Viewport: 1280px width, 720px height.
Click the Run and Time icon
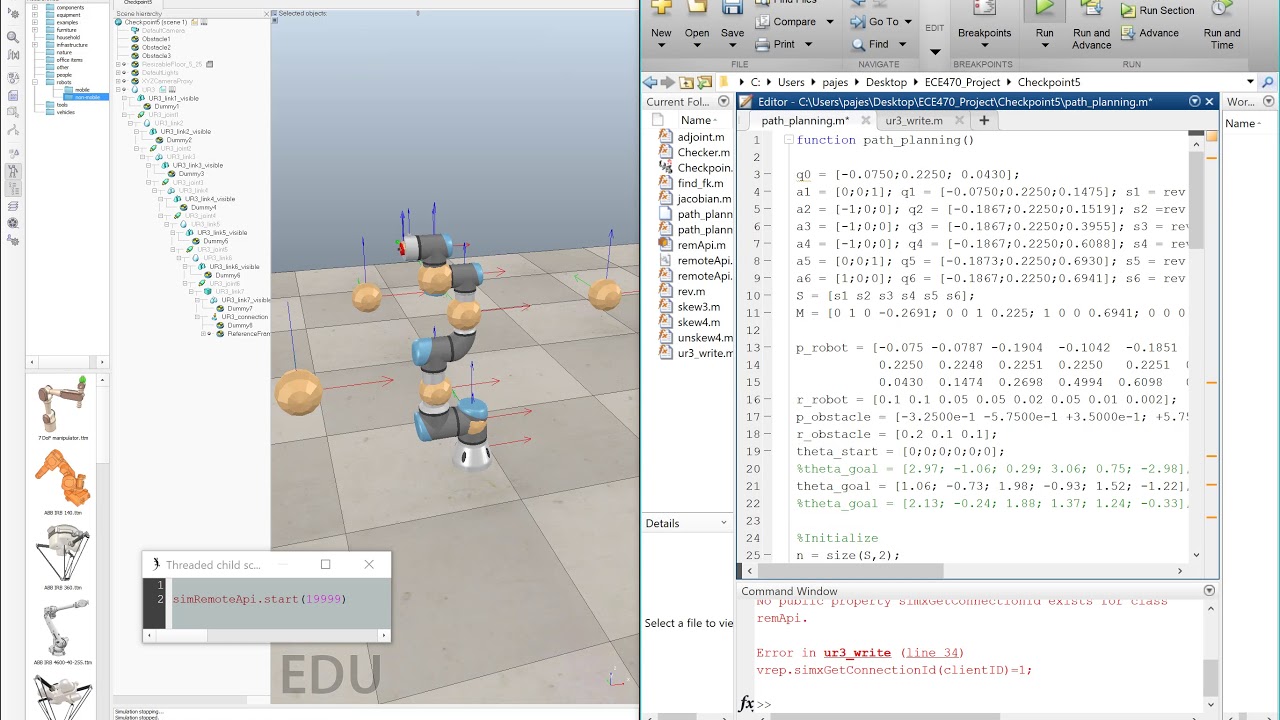(1221, 8)
